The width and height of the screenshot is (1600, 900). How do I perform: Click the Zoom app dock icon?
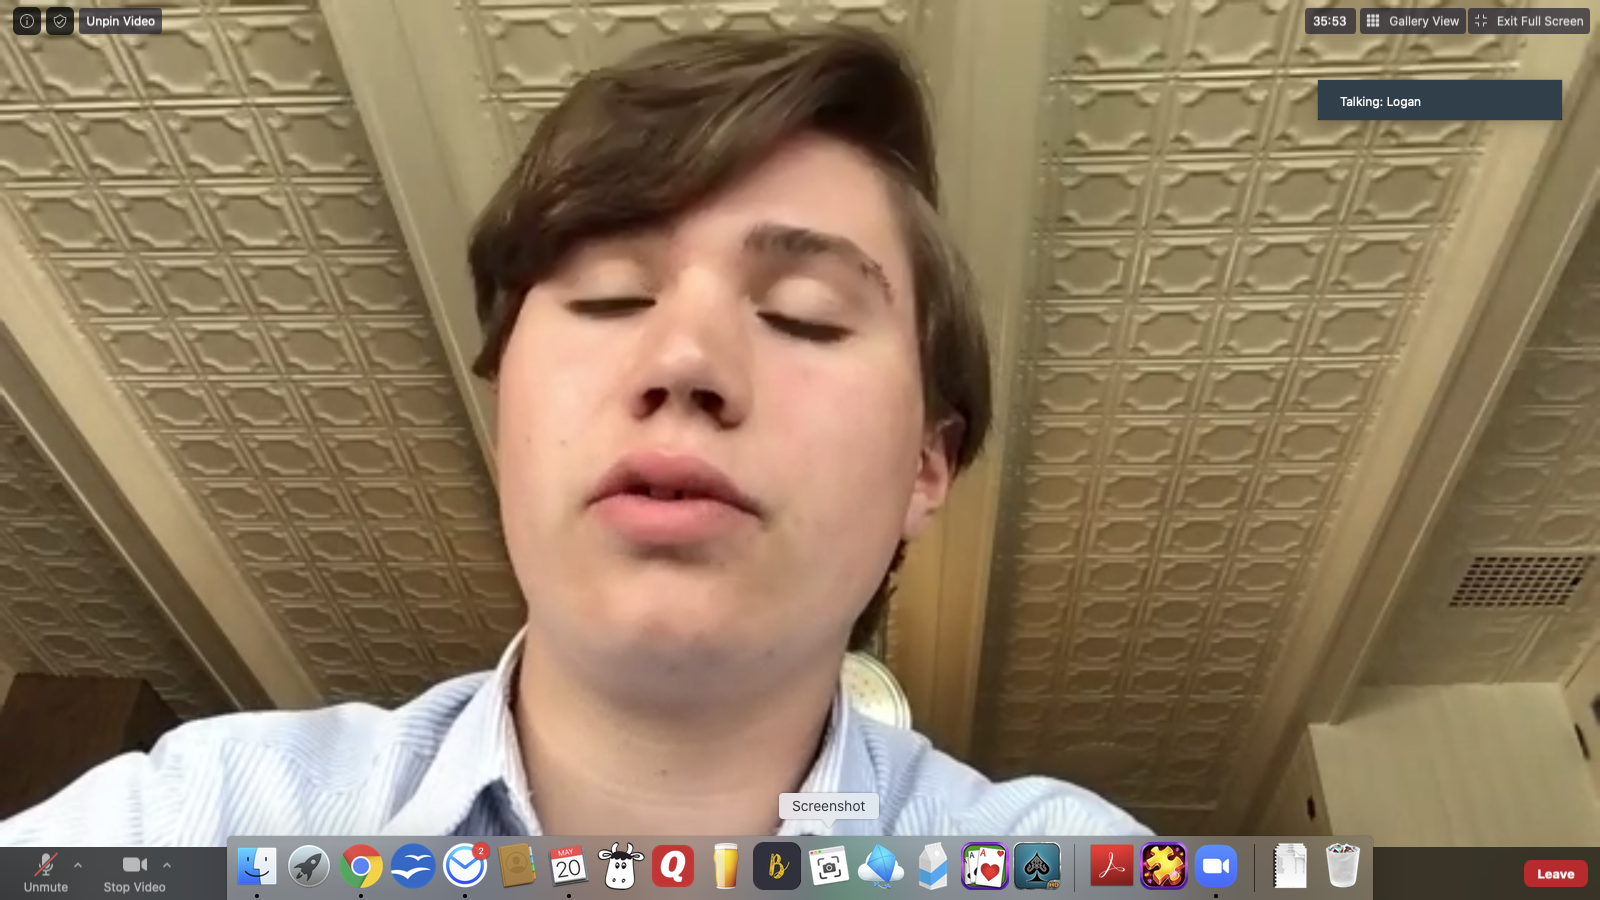point(1215,866)
